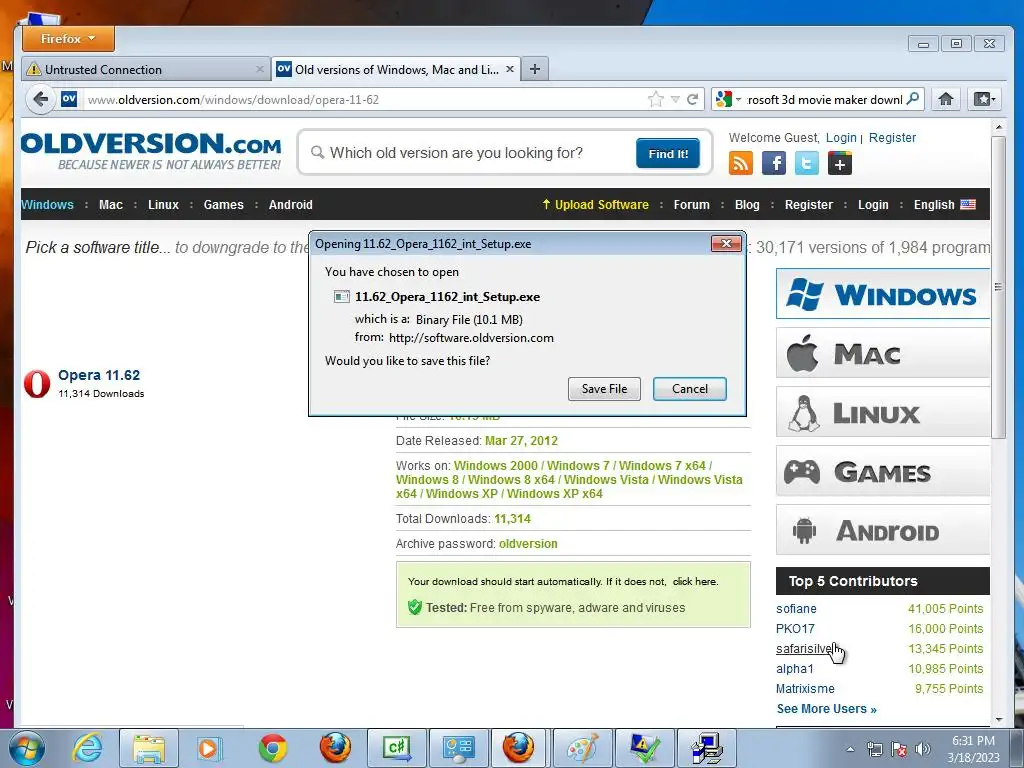Launch Internet Explorer from the taskbar
The height and width of the screenshot is (768, 1024).
pos(87,748)
